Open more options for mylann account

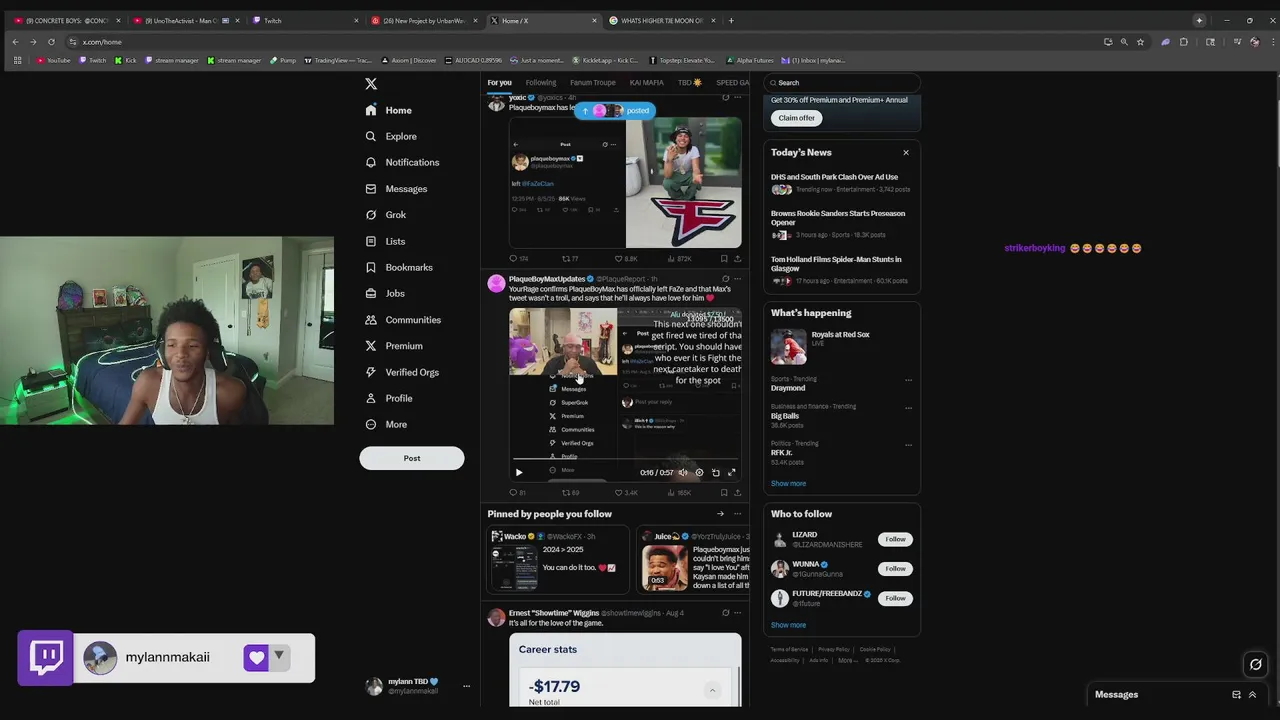(x=466, y=686)
